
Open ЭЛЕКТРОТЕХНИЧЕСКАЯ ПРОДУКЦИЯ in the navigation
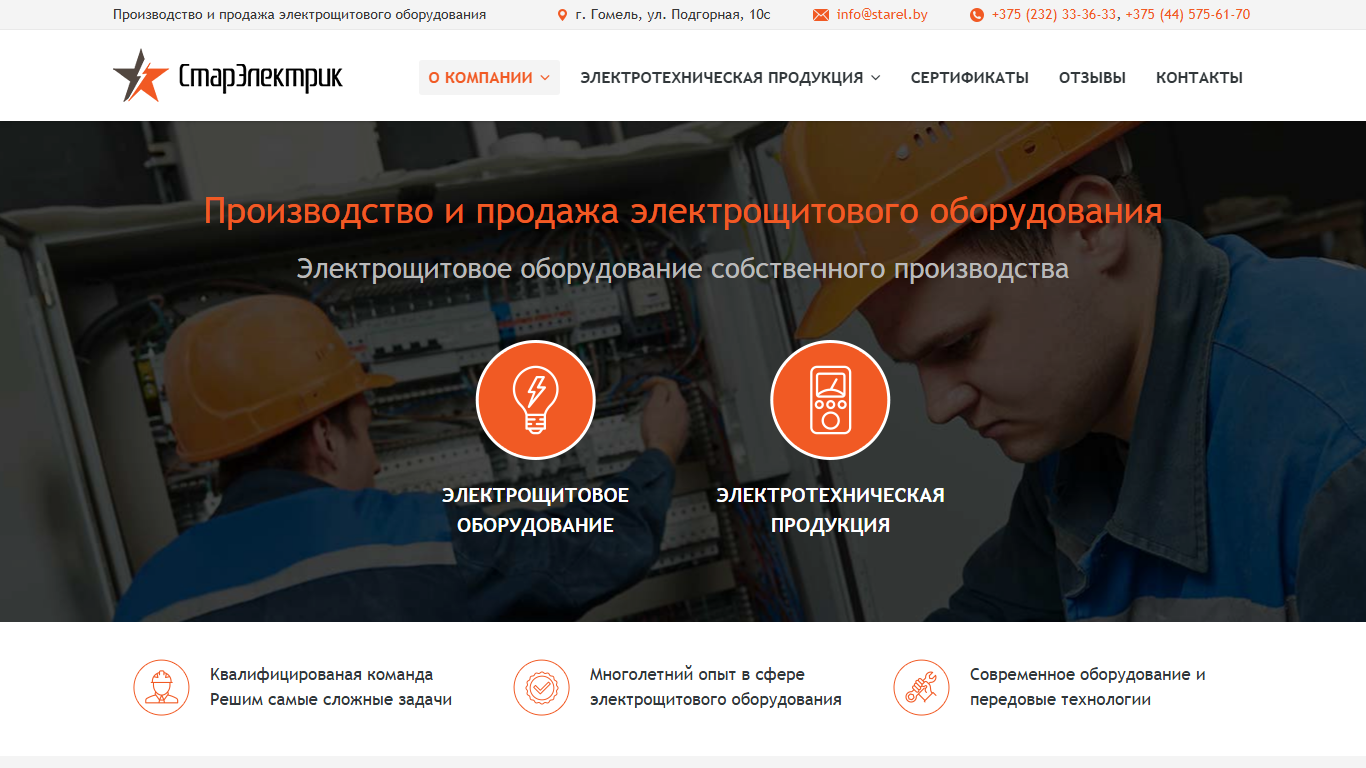(x=730, y=78)
